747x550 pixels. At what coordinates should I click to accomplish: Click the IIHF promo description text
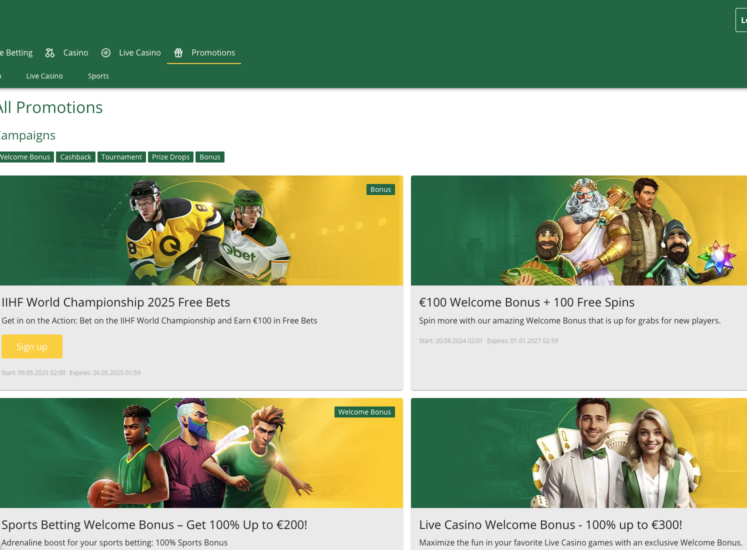[159, 321]
